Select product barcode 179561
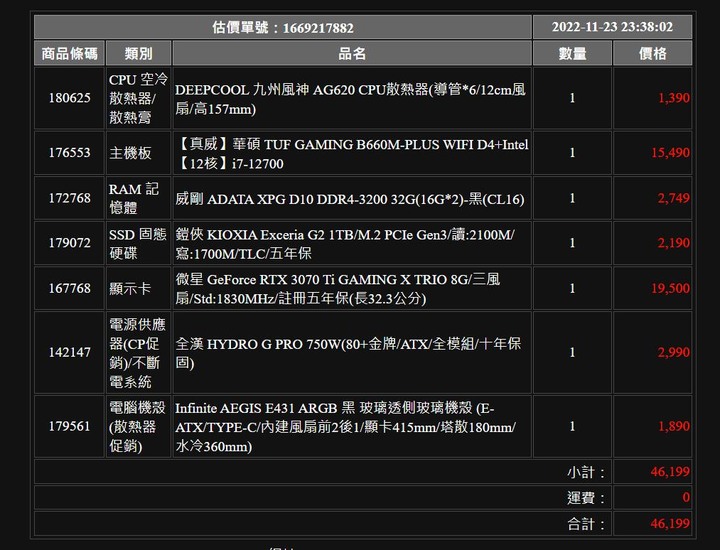This screenshot has width=720, height=550. tap(69, 426)
